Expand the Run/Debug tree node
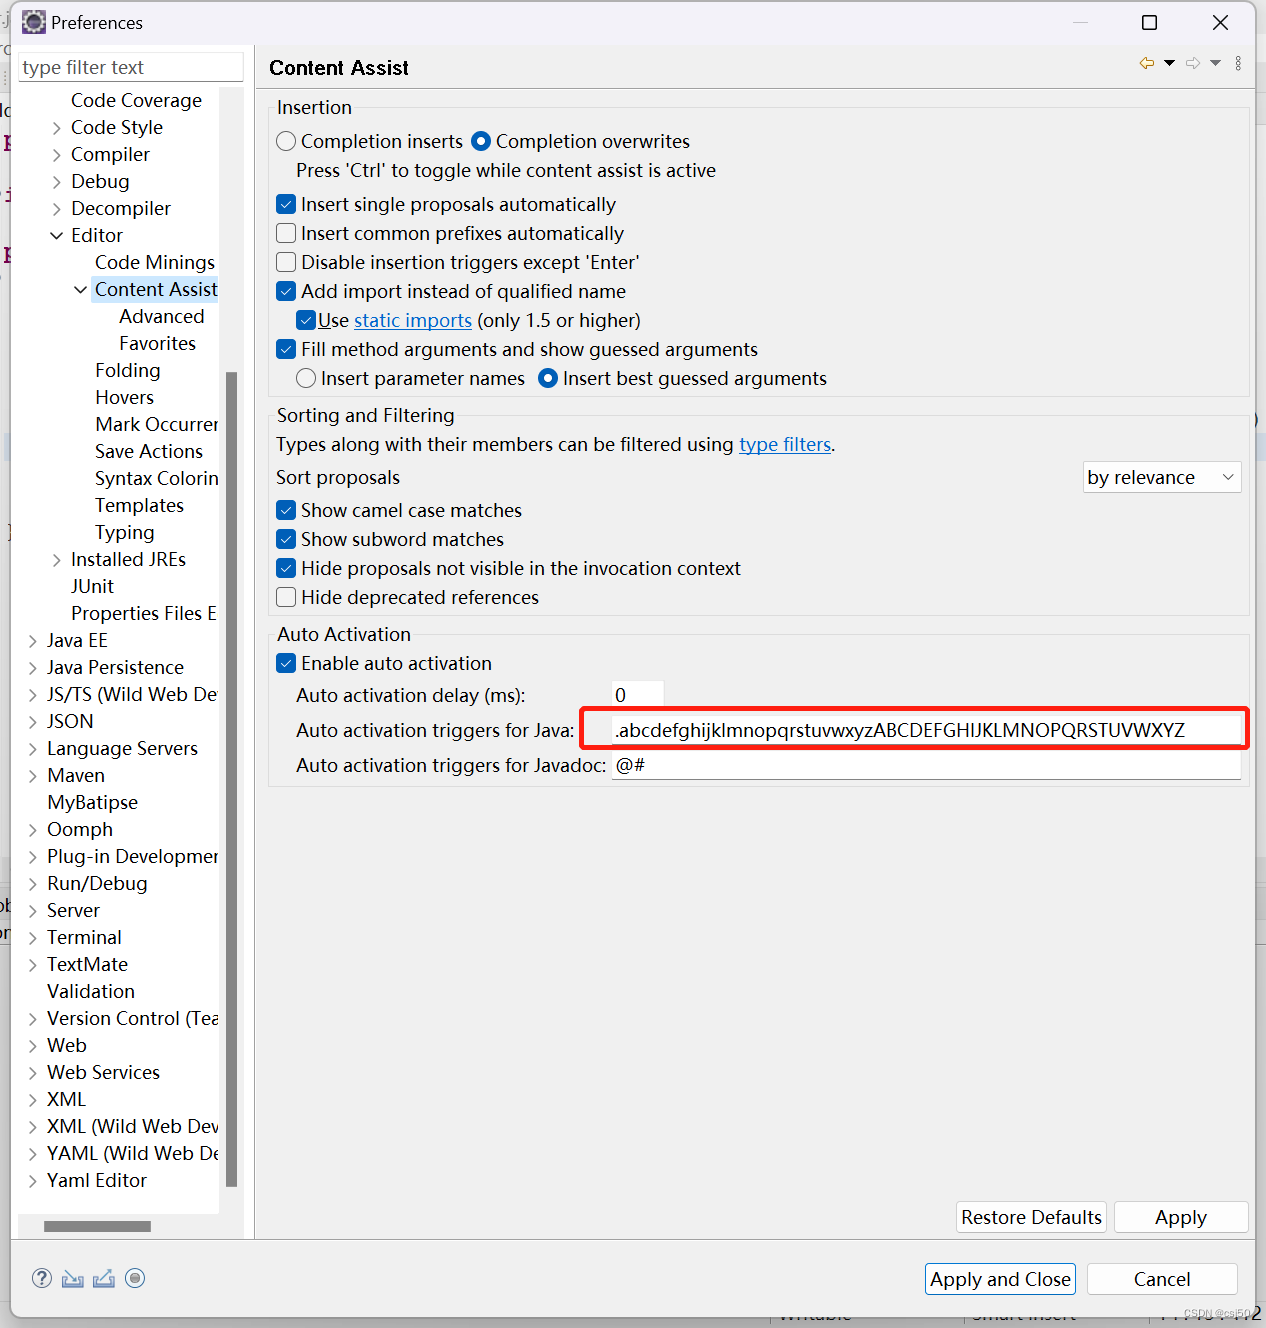The height and width of the screenshot is (1328, 1266). [x=33, y=883]
